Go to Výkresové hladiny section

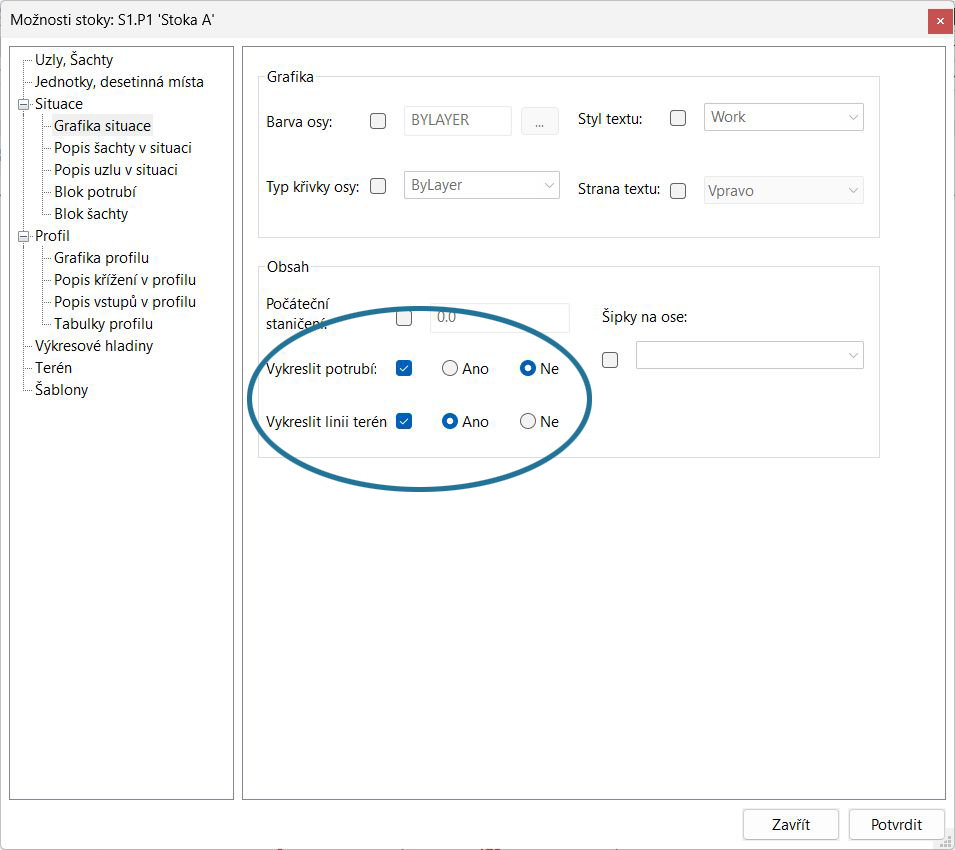click(x=94, y=346)
